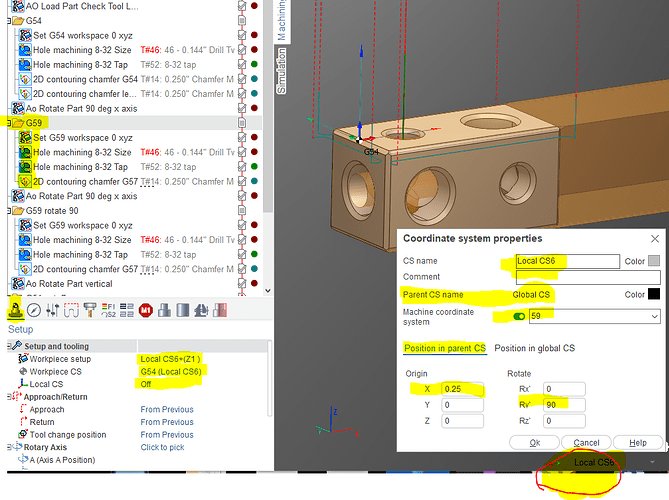Toggle checkbox for first G54 Hole machining 8-32 Tap
The width and height of the screenshot is (669, 500).
click(x=243, y=64)
